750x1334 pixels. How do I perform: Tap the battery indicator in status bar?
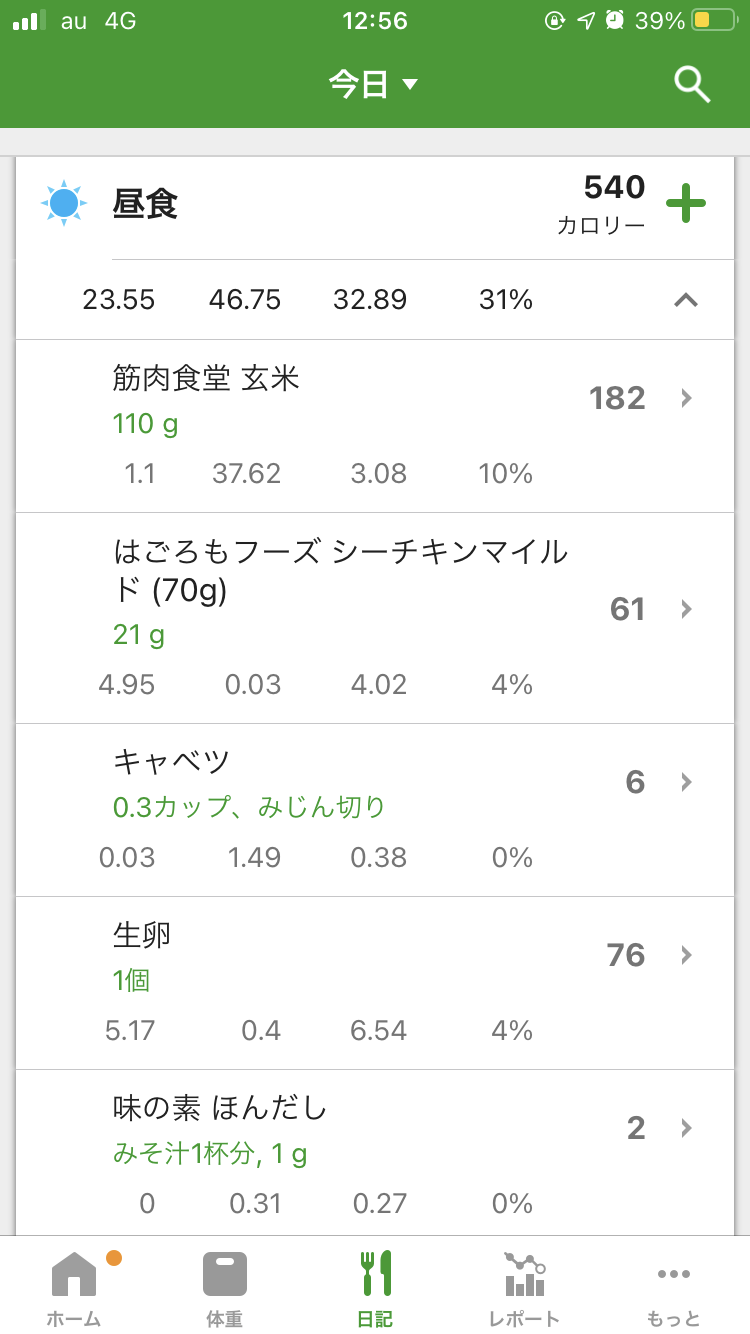click(714, 21)
